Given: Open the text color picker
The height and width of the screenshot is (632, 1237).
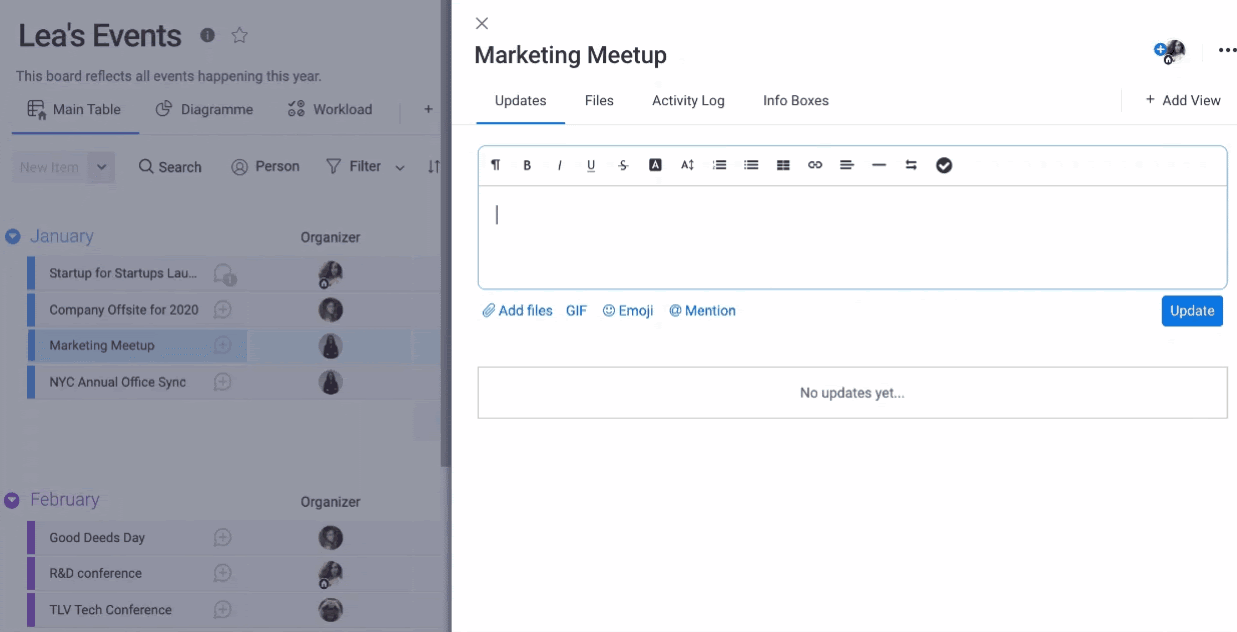Looking at the screenshot, I should (655, 166).
